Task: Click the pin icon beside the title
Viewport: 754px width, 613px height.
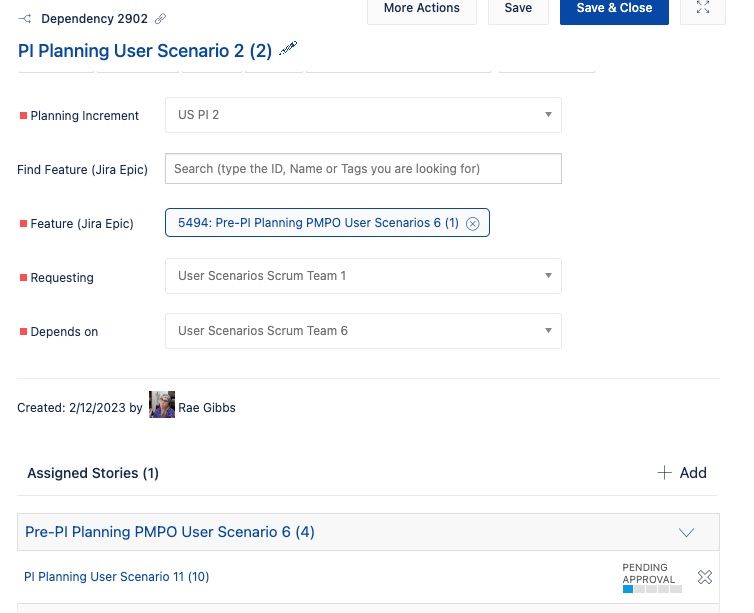Action: tap(288, 49)
